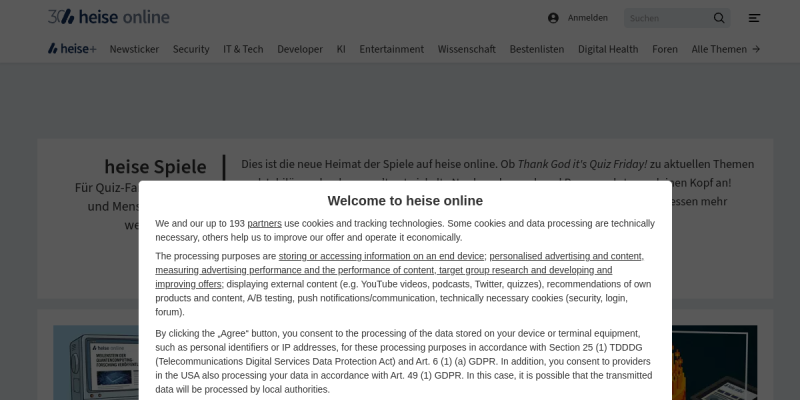The image size is (800, 400).
Task: Open Bestenlisten in navigation
Action: click(x=537, y=49)
